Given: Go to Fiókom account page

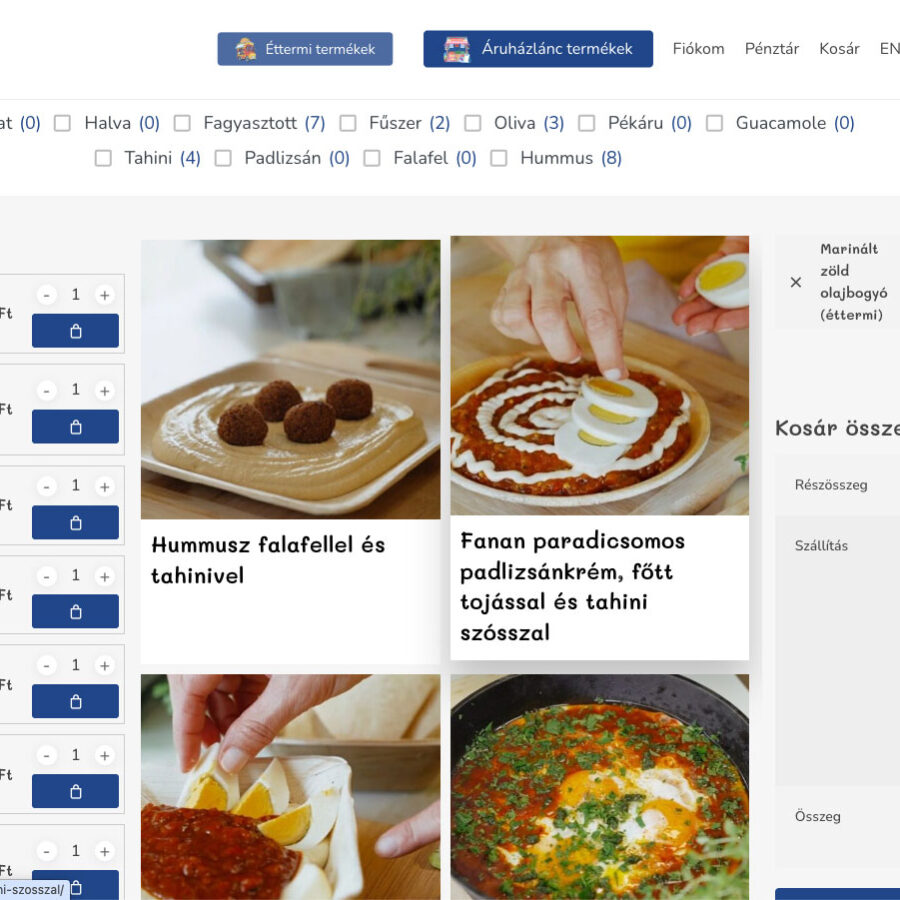Looking at the screenshot, I should [698, 49].
